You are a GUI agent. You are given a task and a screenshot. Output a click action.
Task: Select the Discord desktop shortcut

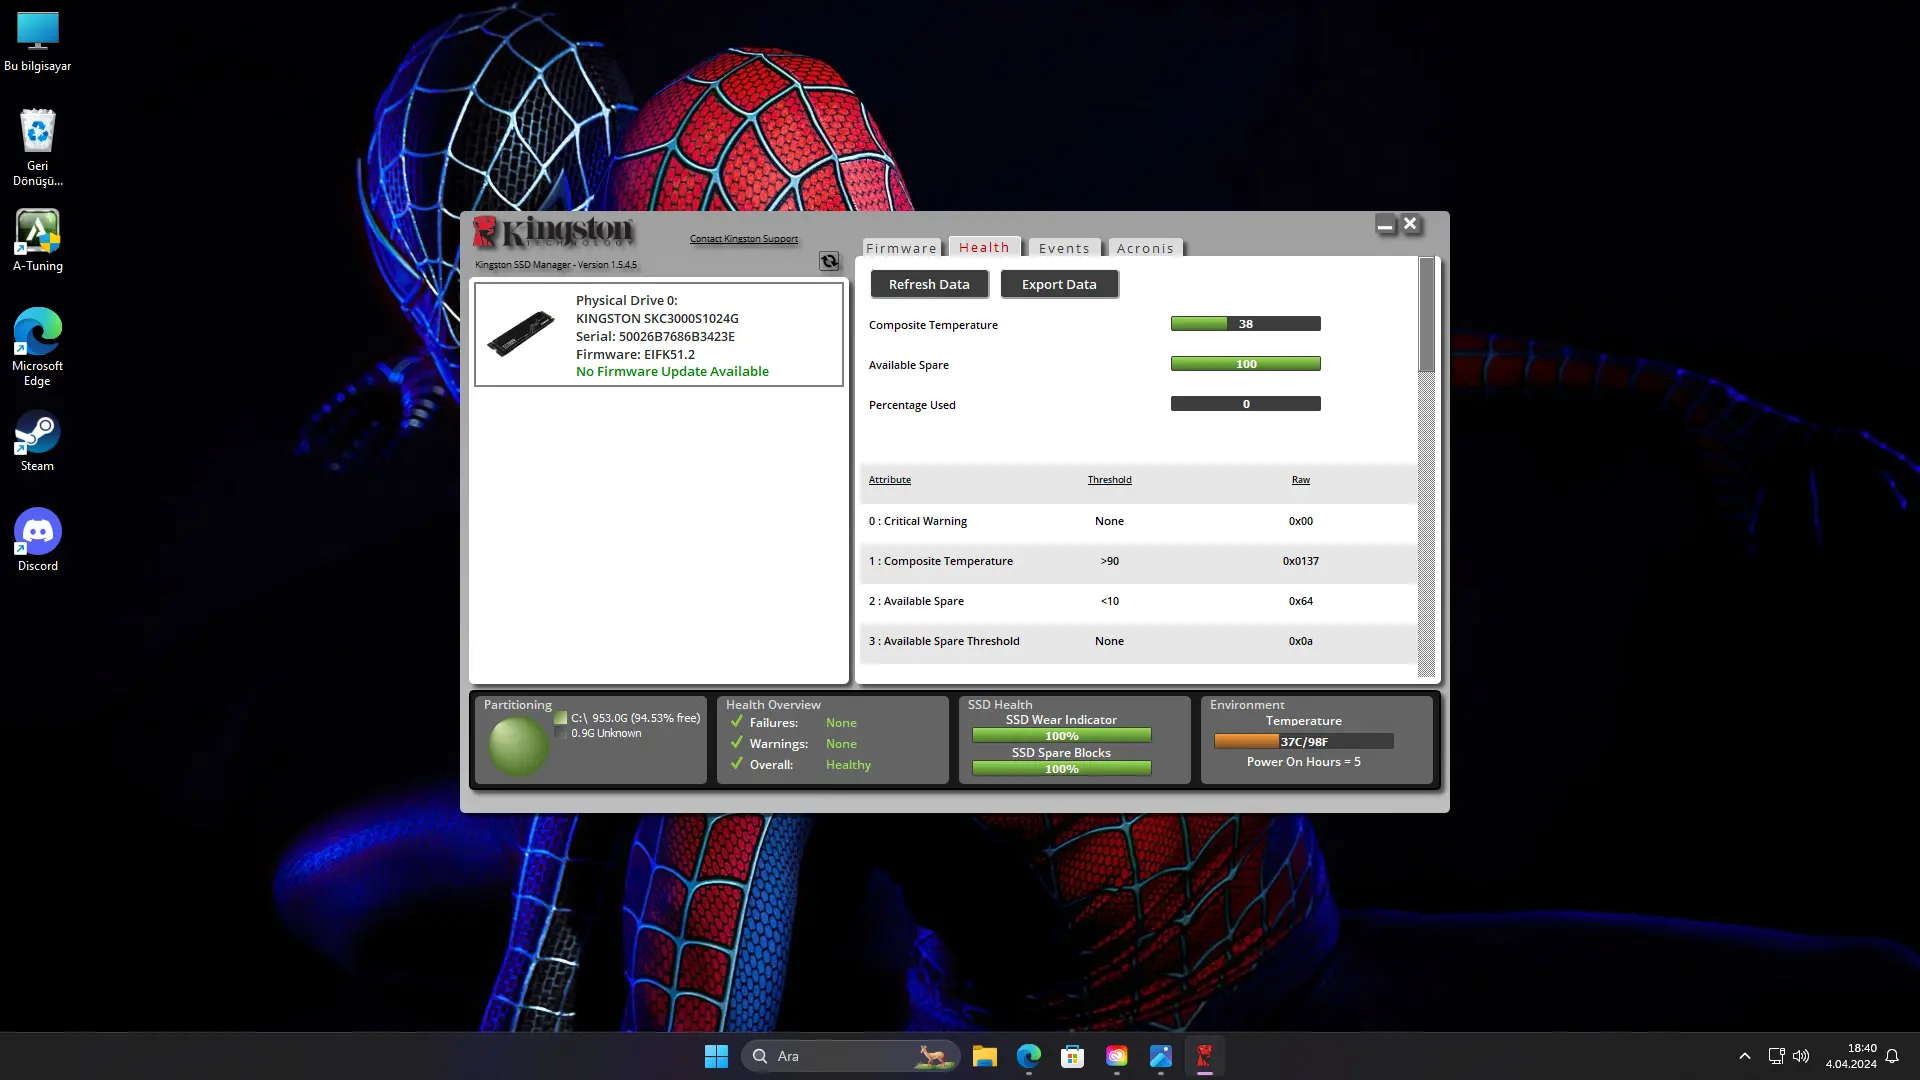38,540
